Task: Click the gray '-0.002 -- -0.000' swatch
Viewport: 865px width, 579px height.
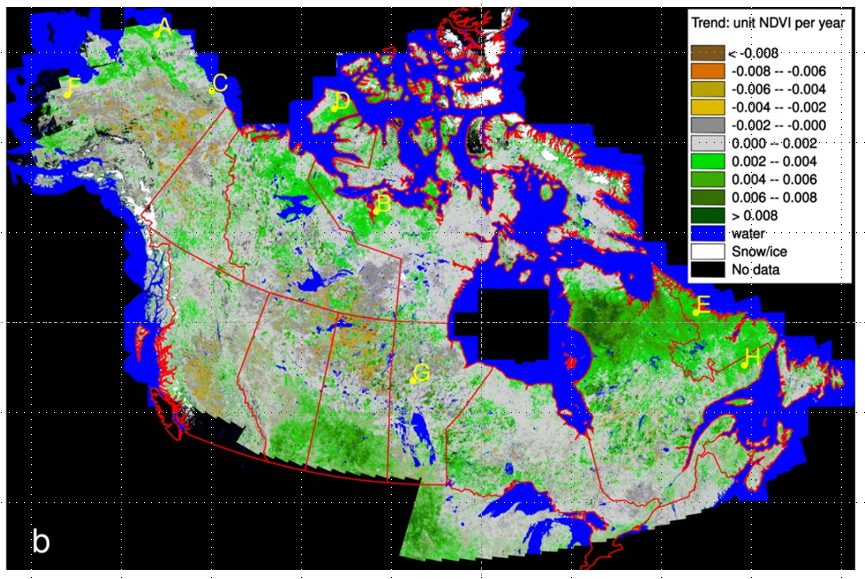Action: (708, 125)
